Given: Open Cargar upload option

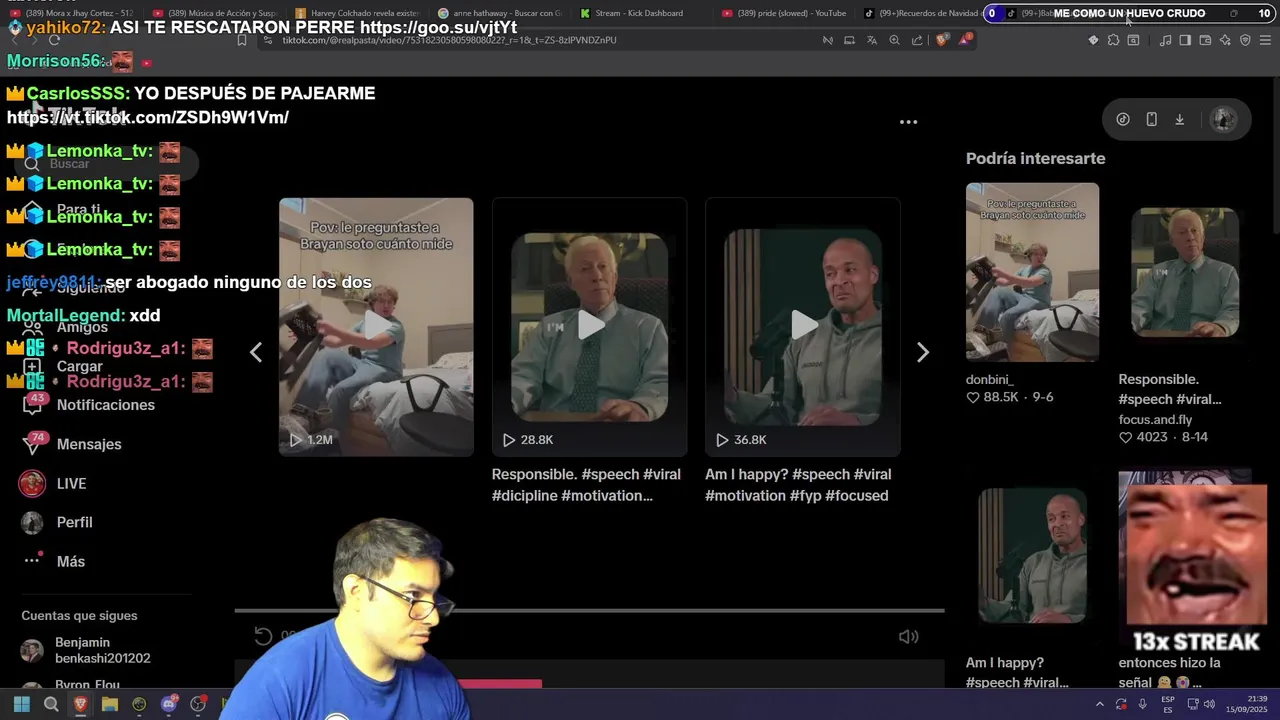Looking at the screenshot, I should tap(62, 367).
